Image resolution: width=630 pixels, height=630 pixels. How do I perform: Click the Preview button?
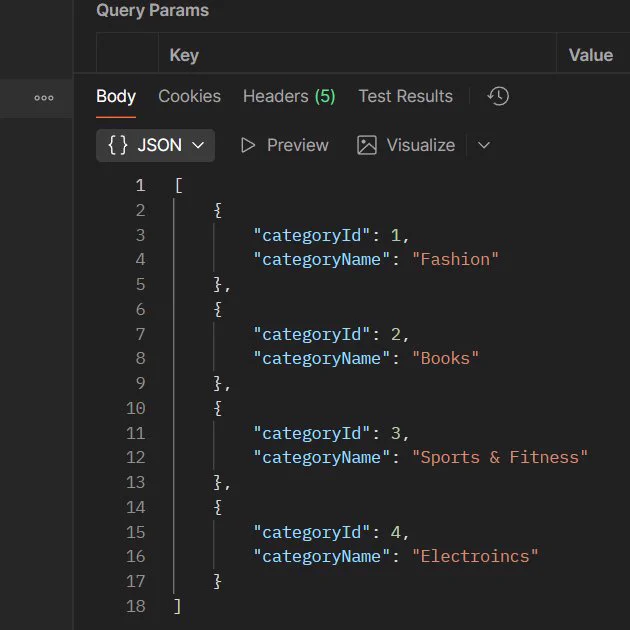(x=284, y=145)
